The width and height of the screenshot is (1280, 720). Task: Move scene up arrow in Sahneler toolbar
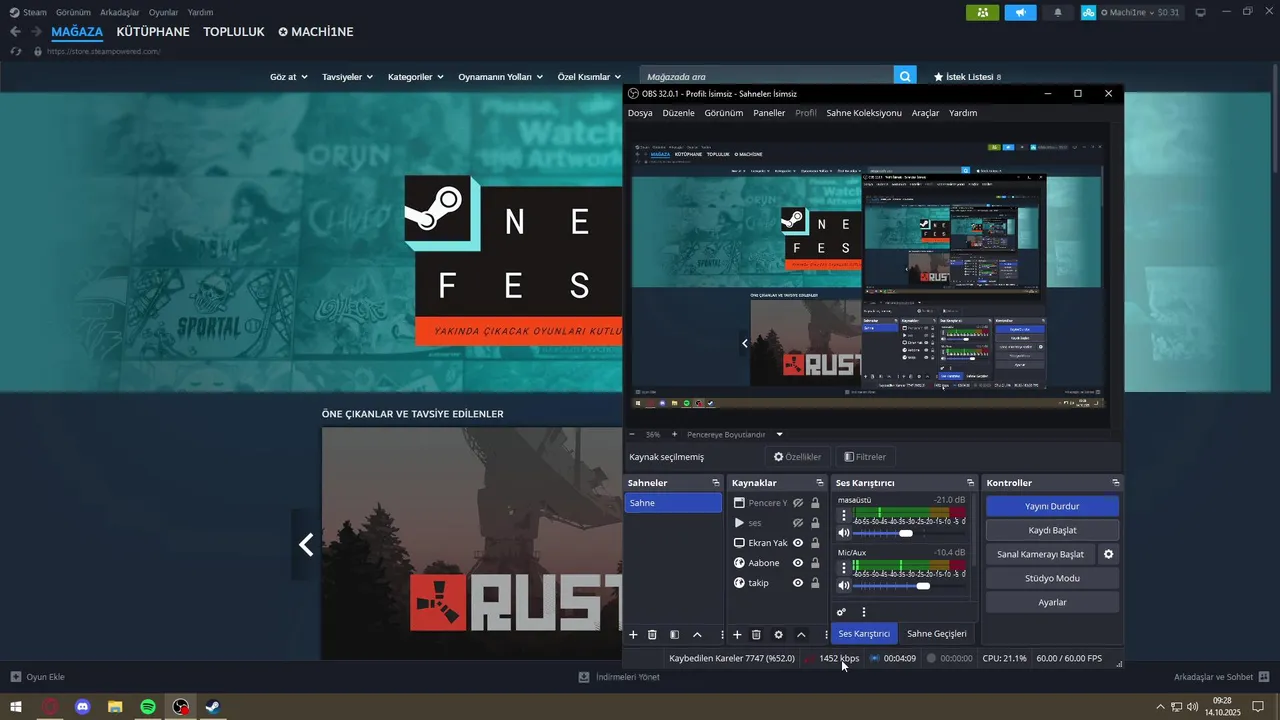(x=697, y=635)
